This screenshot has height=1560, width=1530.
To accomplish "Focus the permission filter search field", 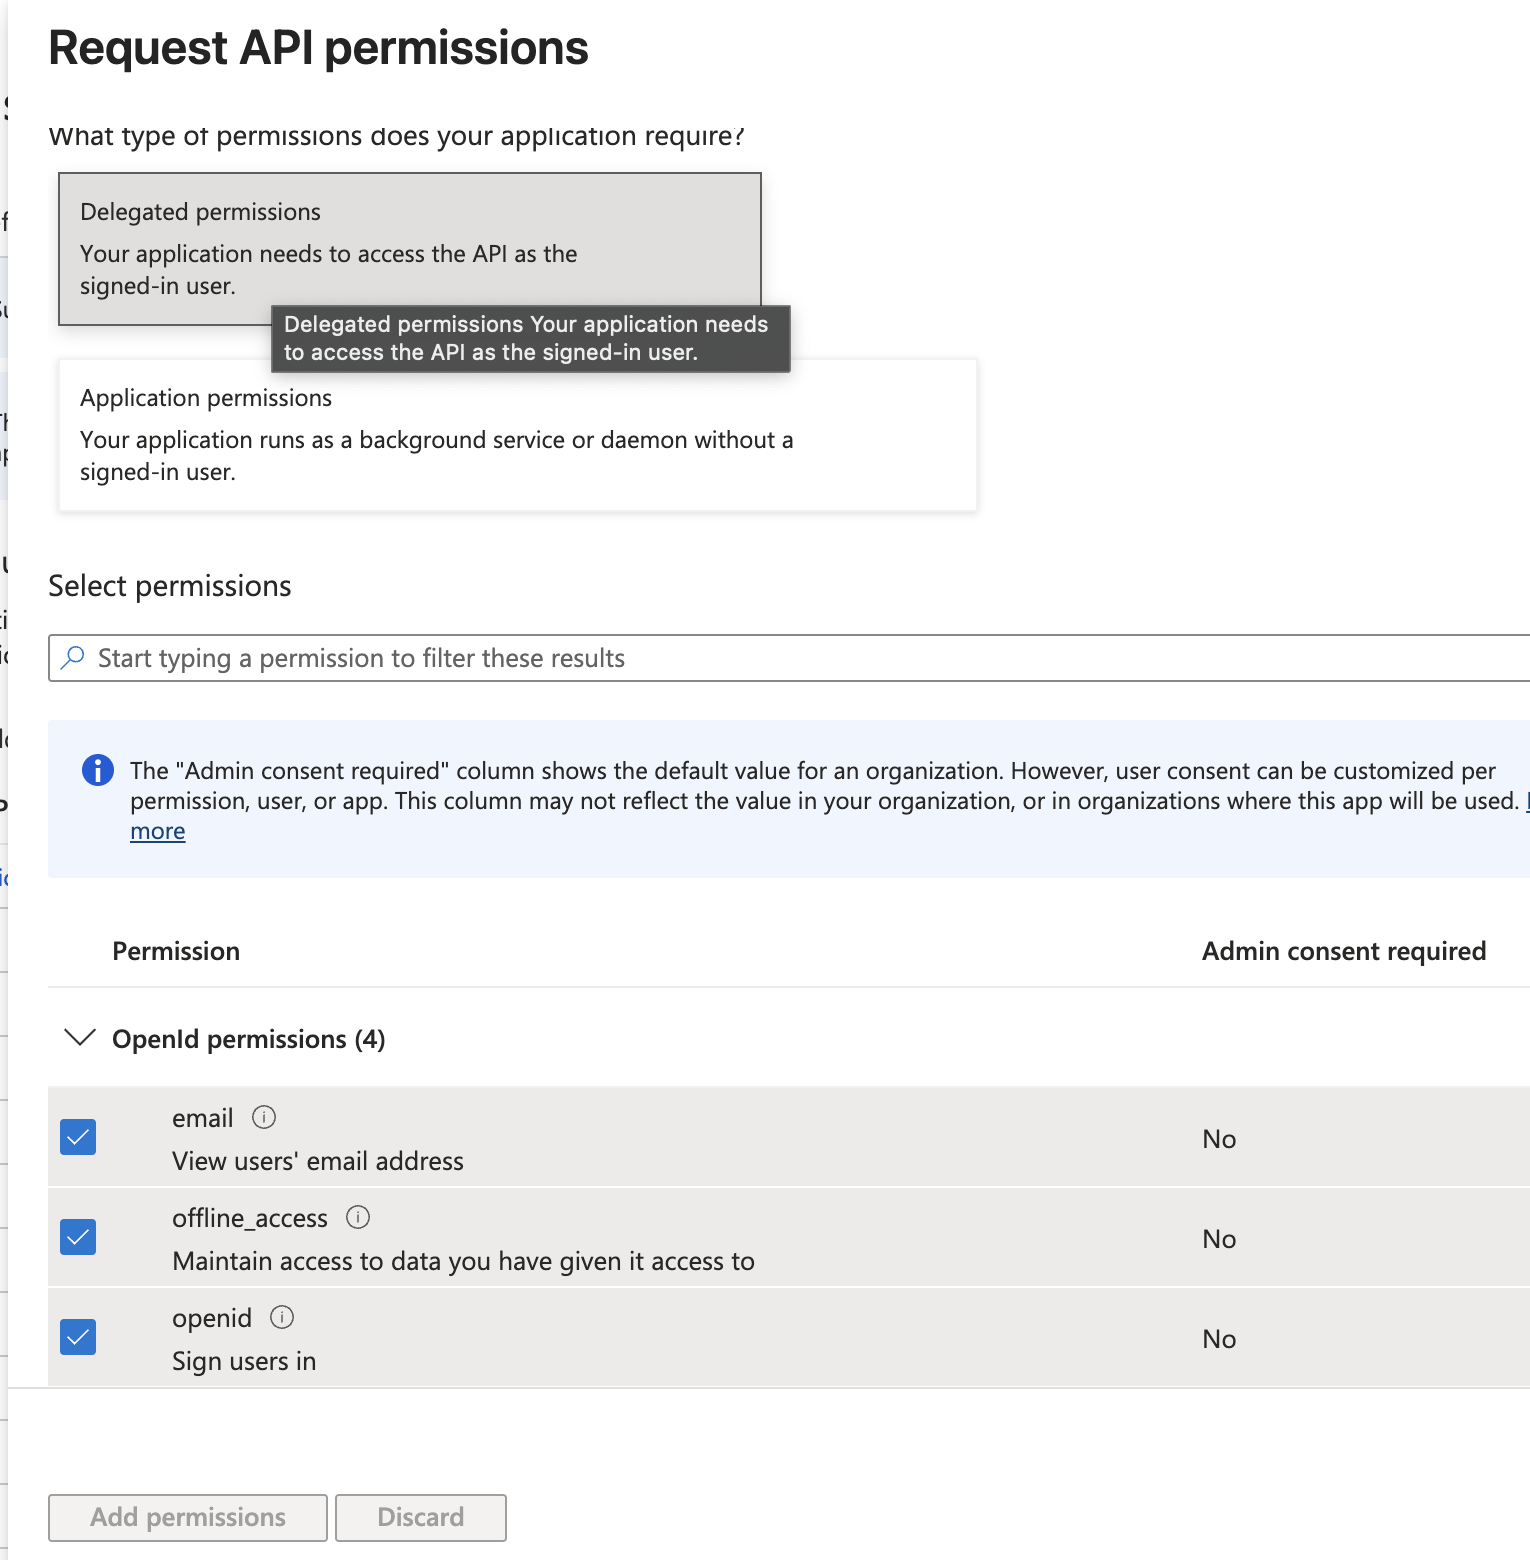I will (x=789, y=658).
